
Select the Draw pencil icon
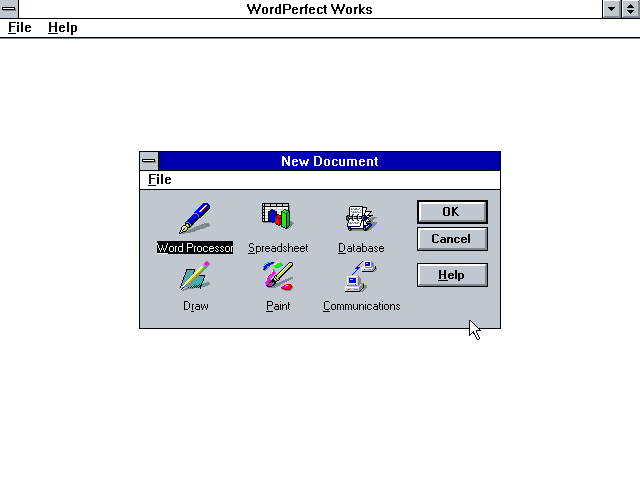(x=195, y=276)
